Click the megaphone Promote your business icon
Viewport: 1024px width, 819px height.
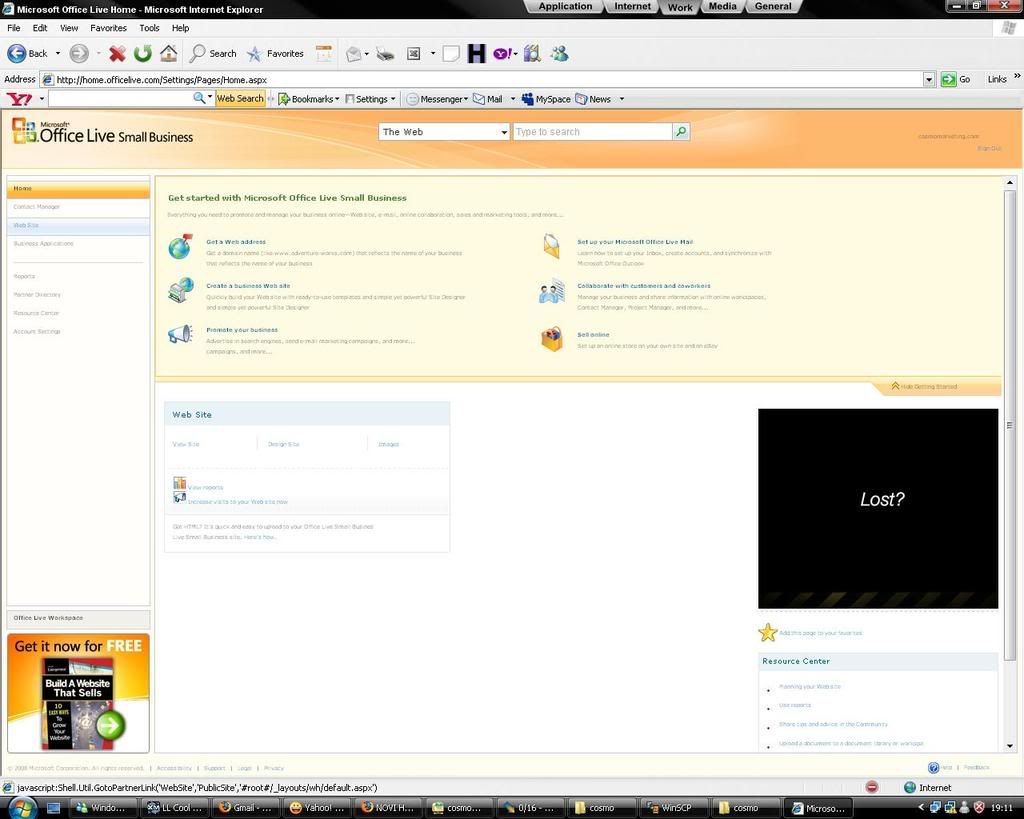(180, 334)
